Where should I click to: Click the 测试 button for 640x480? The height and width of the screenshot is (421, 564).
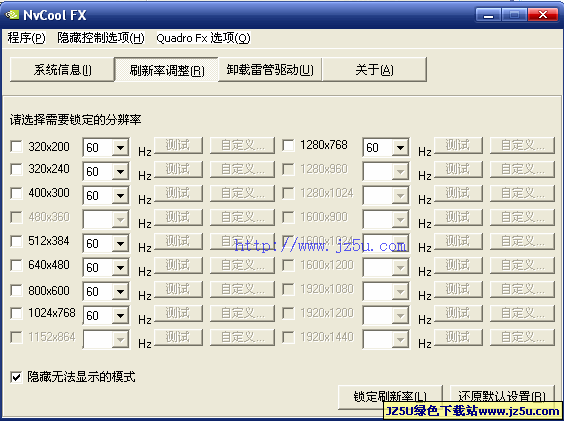pyautogui.click(x=178, y=265)
